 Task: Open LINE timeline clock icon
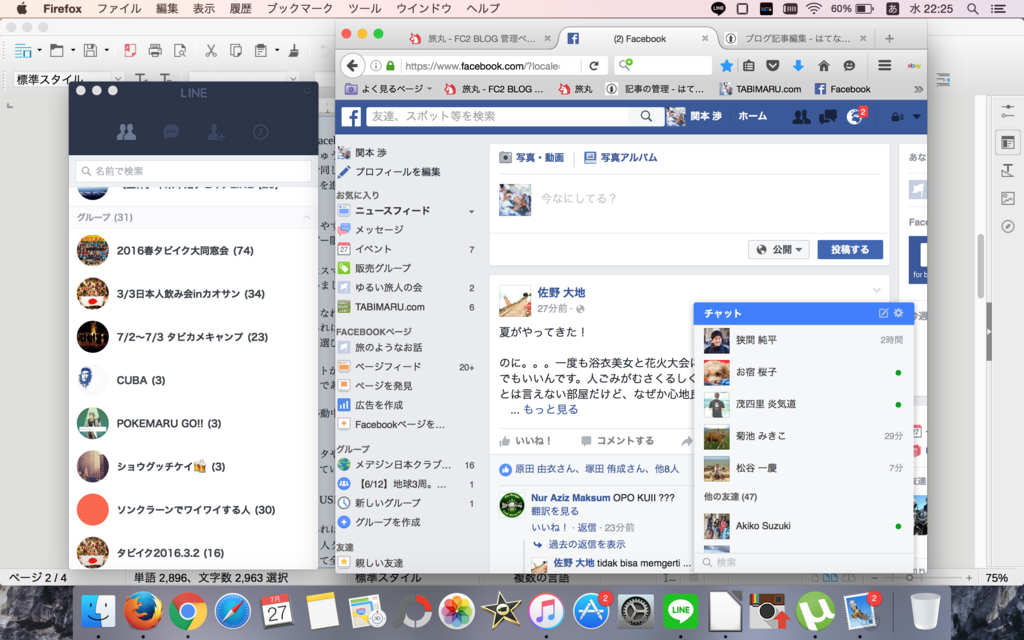[261, 132]
